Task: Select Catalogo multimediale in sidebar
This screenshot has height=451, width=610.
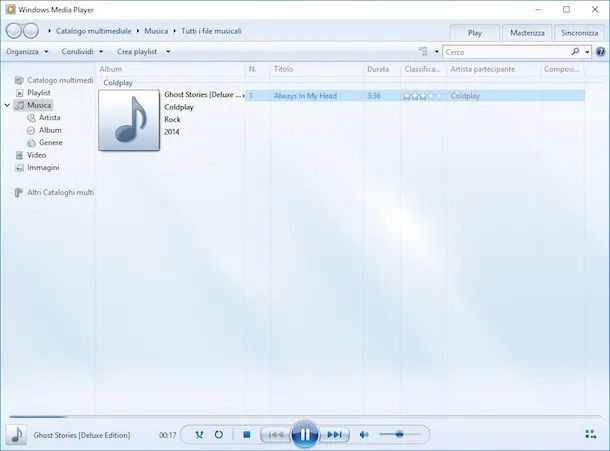Action: pyautogui.click(x=54, y=80)
